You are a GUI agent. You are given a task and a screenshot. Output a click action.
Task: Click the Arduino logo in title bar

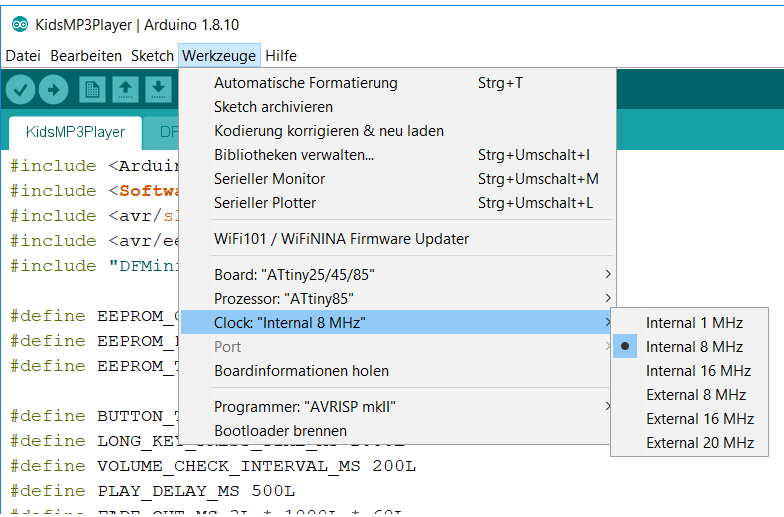(18, 24)
